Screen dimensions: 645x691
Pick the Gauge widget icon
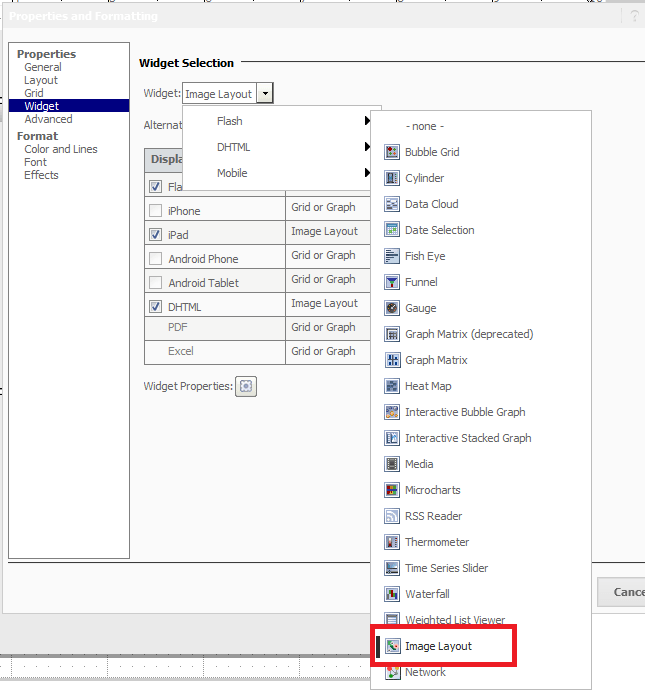tap(392, 308)
